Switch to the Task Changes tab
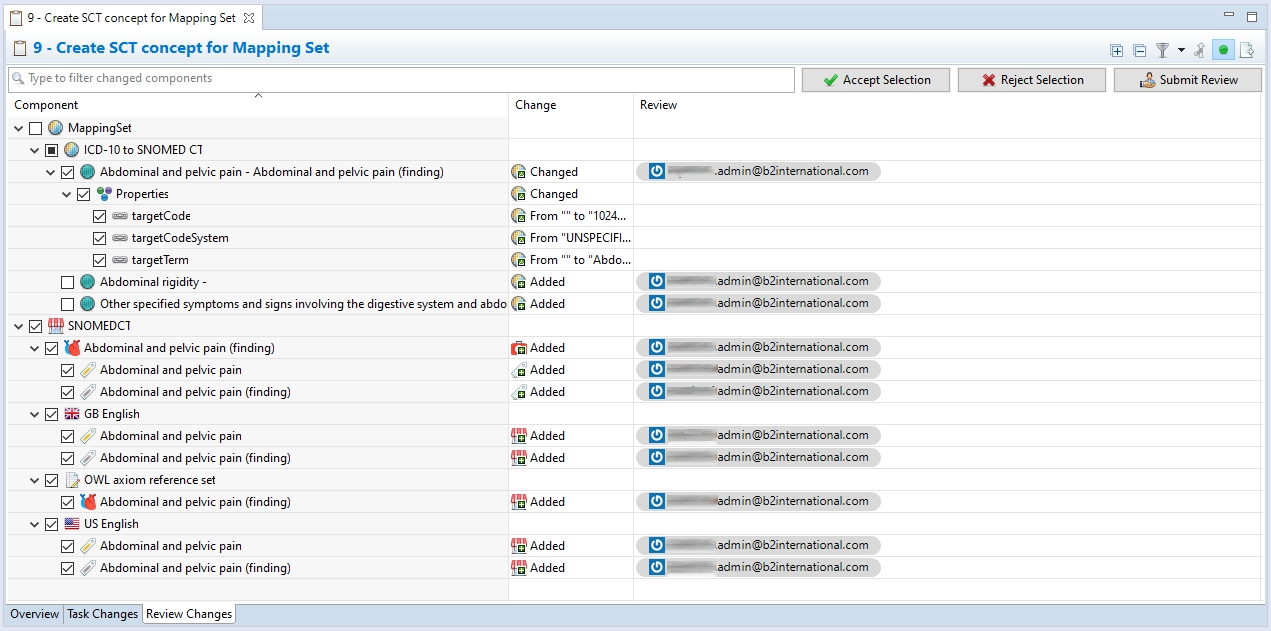Image resolution: width=1271 pixels, height=631 pixels. click(x=102, y=614)
